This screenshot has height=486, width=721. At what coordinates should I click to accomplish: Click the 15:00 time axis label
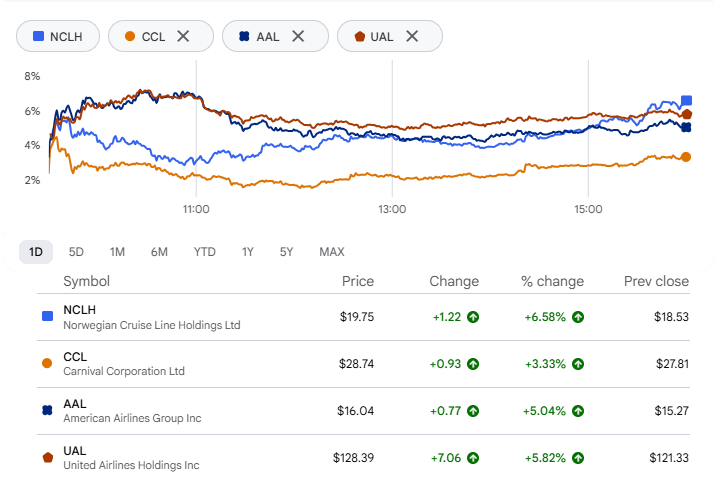588,210
